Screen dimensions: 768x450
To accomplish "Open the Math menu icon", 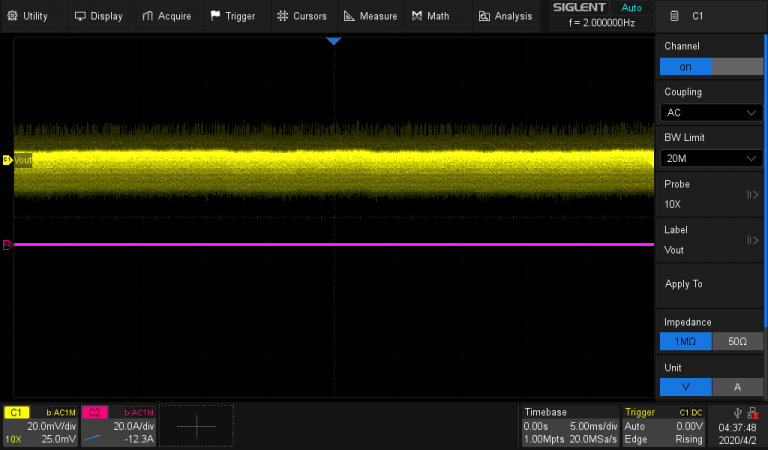I will click(x=416, y=16).
